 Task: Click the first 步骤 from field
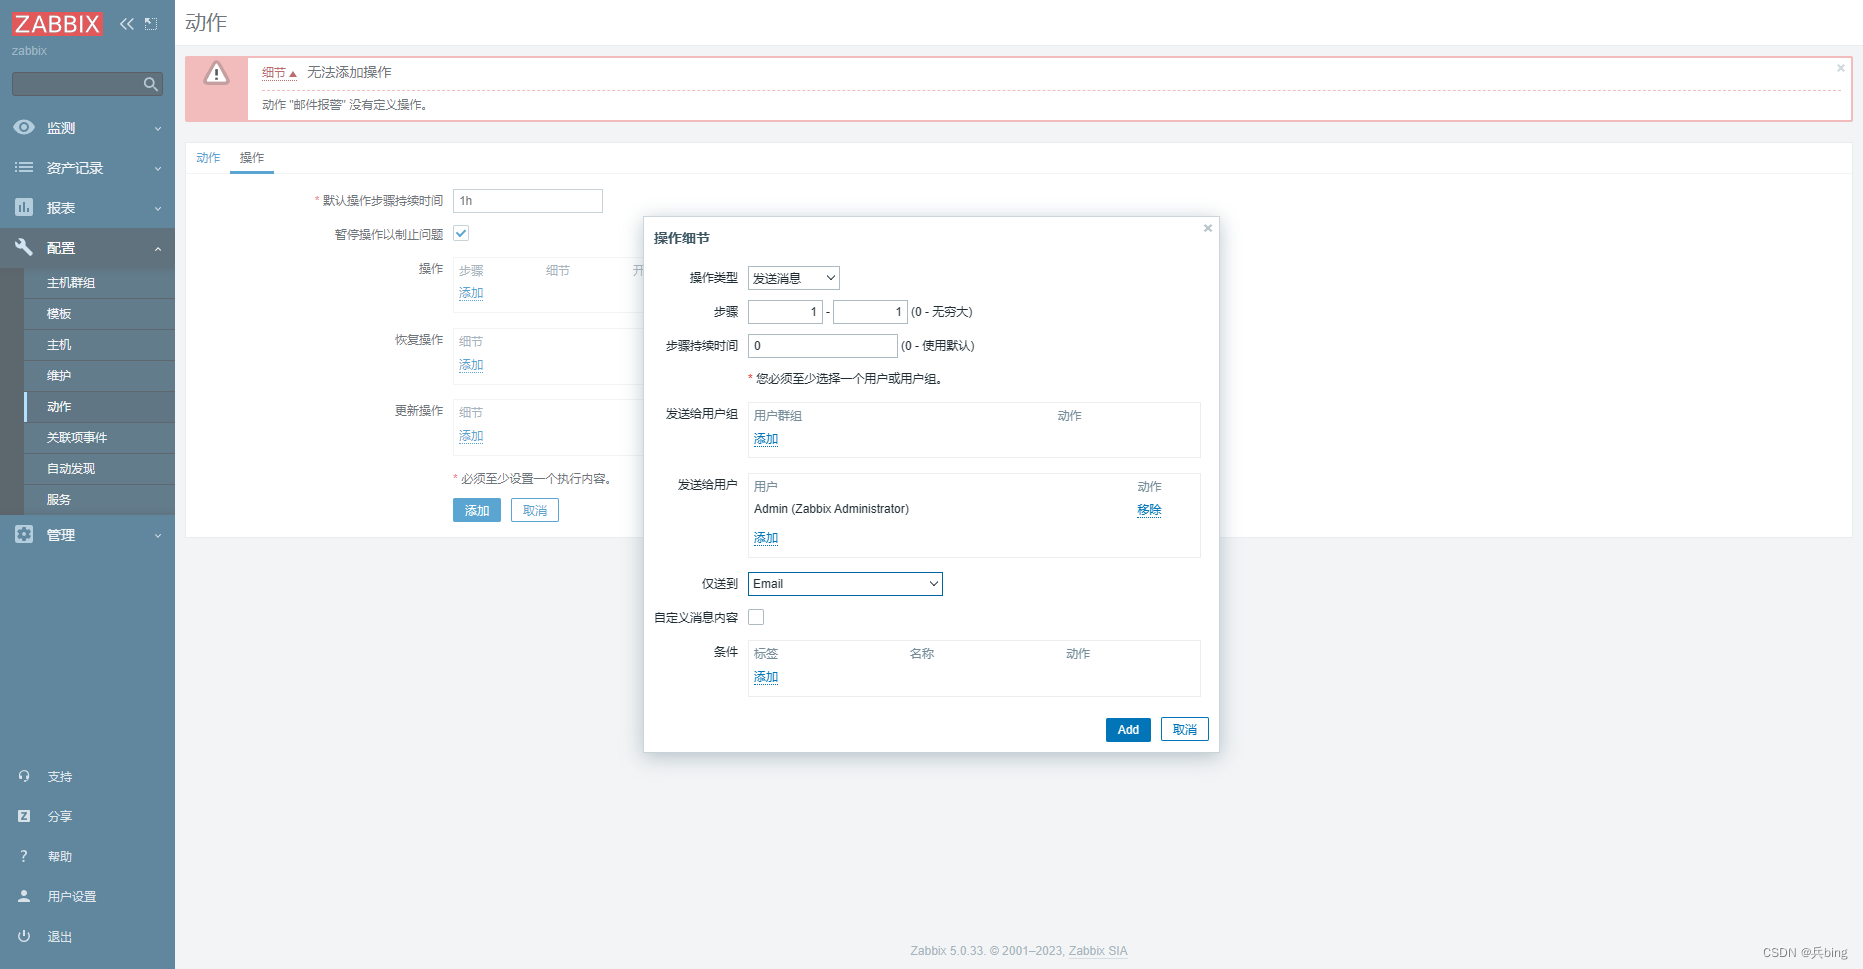785,312
